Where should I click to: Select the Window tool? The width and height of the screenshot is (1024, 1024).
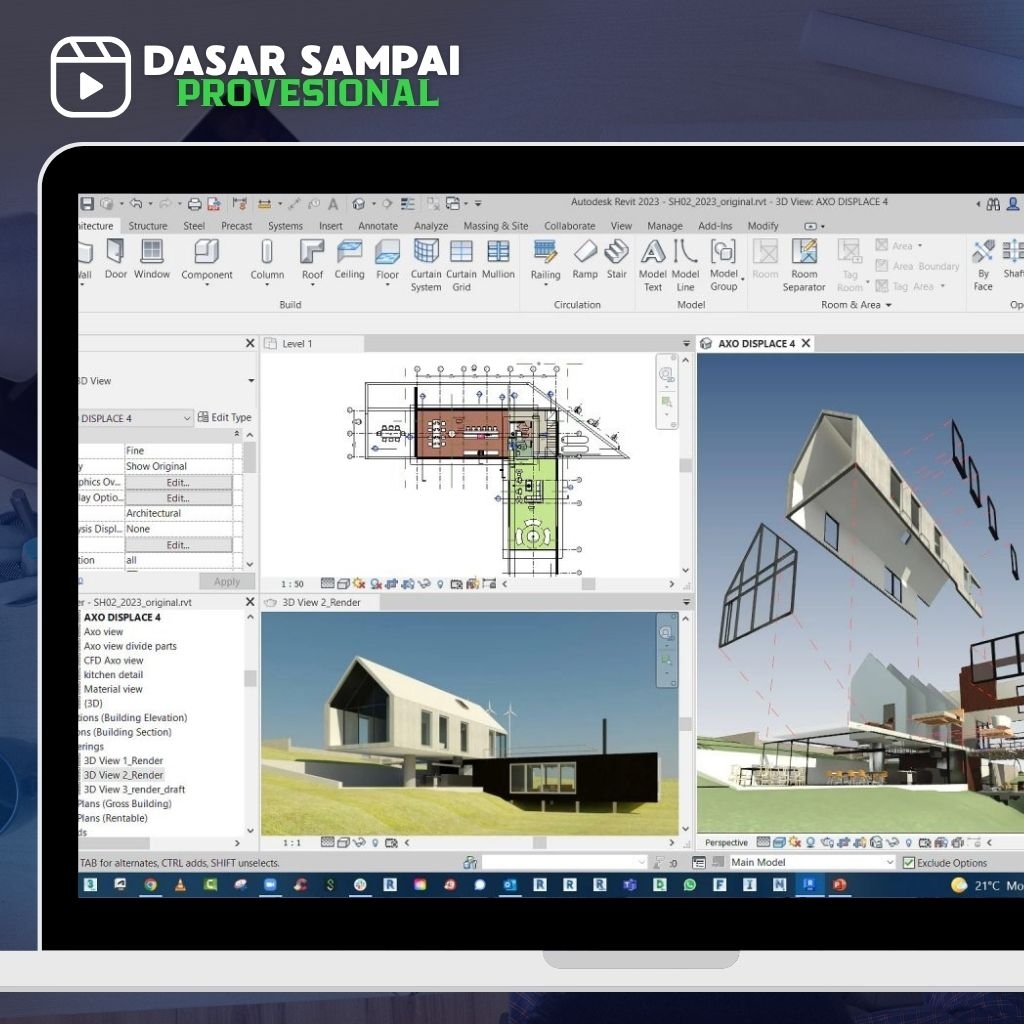point(152,259)
